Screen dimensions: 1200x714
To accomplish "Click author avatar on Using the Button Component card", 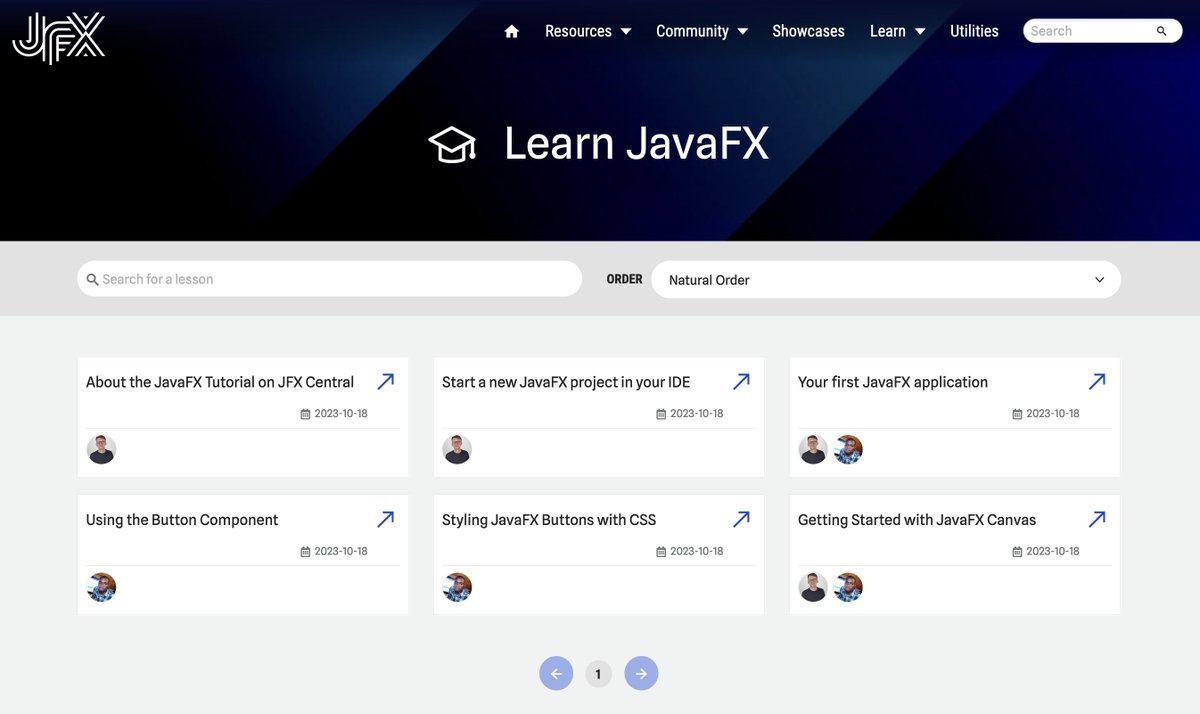I will pos(101,588).
